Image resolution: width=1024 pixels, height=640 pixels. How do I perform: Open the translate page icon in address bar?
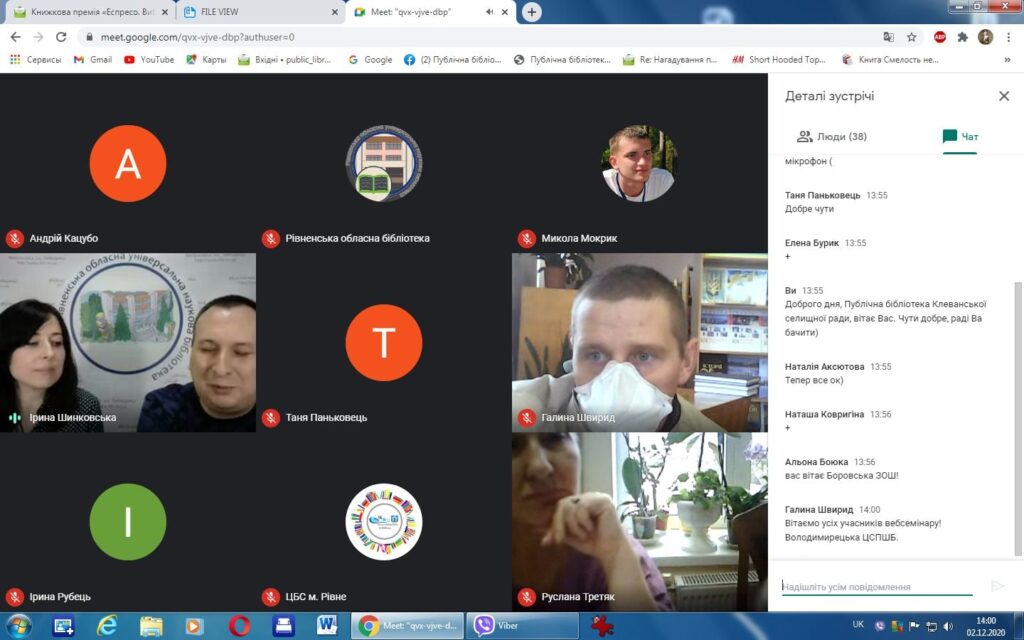(886, 37)
